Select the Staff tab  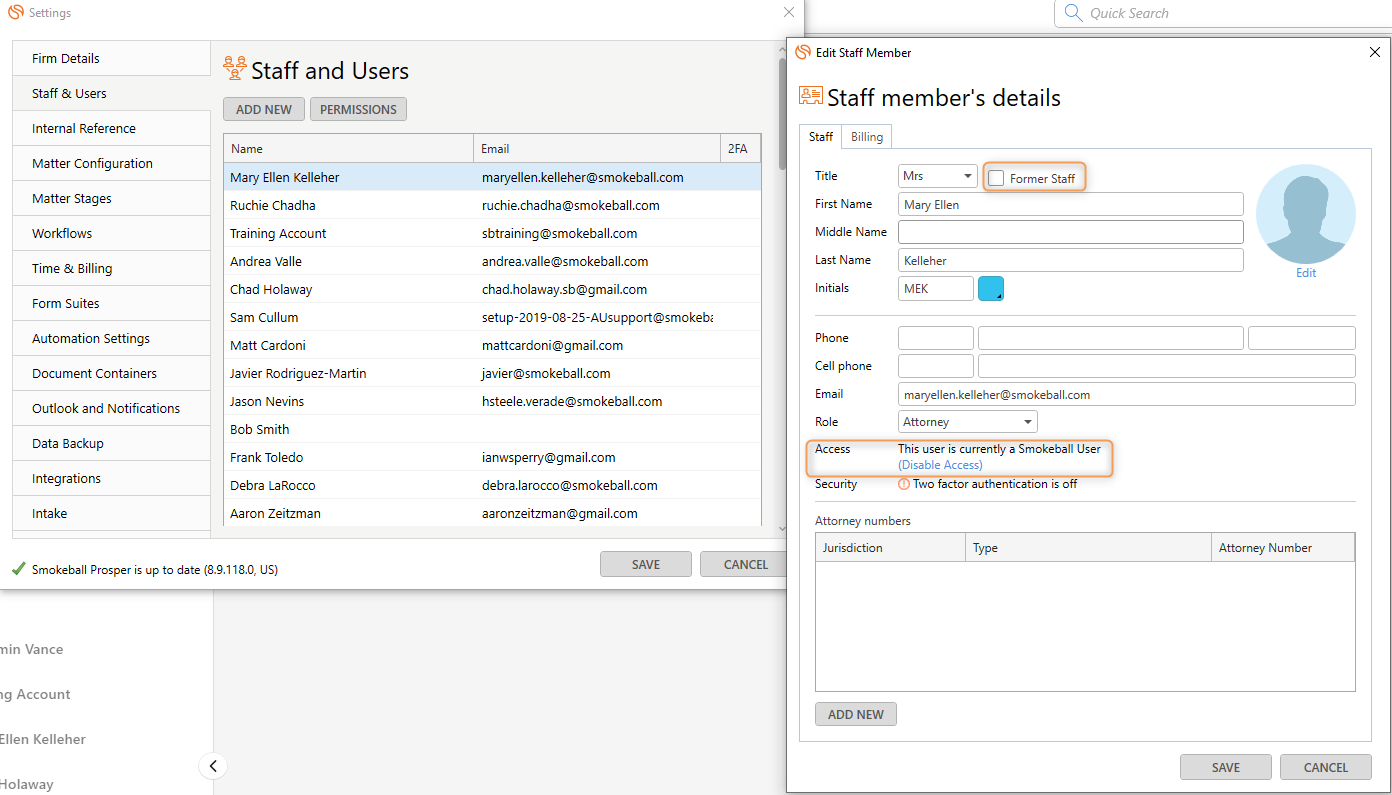(821, 137)
